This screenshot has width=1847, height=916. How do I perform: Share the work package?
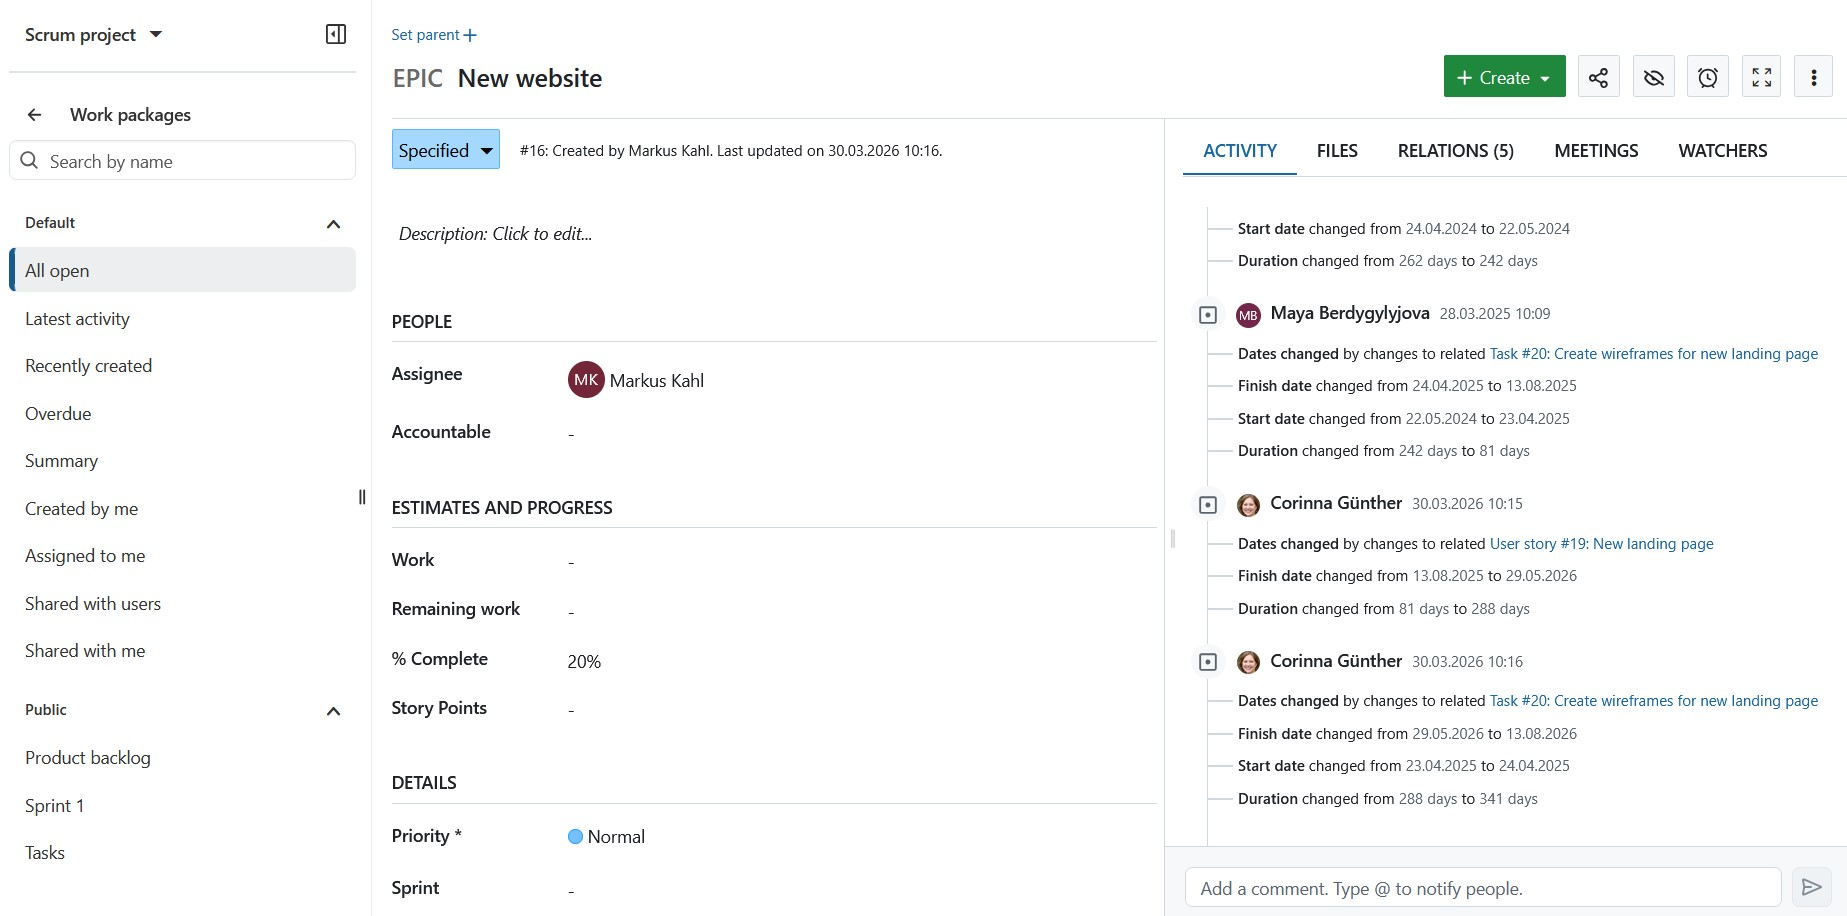tap(1598, 76)
